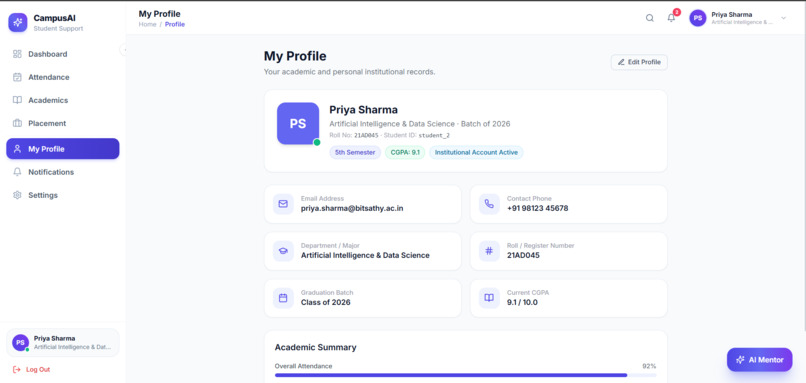The width and height of the screenshot is (806, 383).
Task: Open the AI Mentor floating button
Action: [x=760, y=360]
